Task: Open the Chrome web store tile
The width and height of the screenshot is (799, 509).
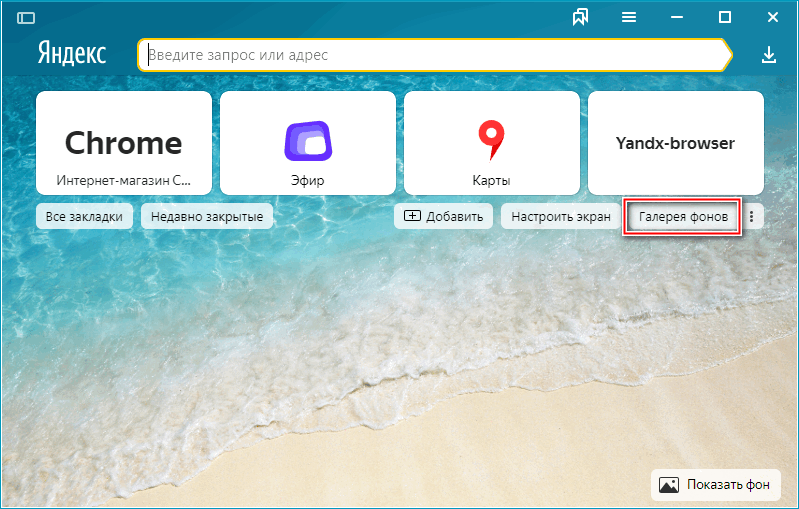Action: click(x=123, y=143)
